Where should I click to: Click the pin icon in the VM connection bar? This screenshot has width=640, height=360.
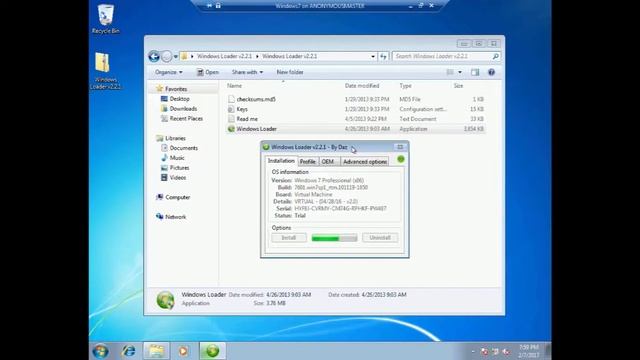pos(209,6)
